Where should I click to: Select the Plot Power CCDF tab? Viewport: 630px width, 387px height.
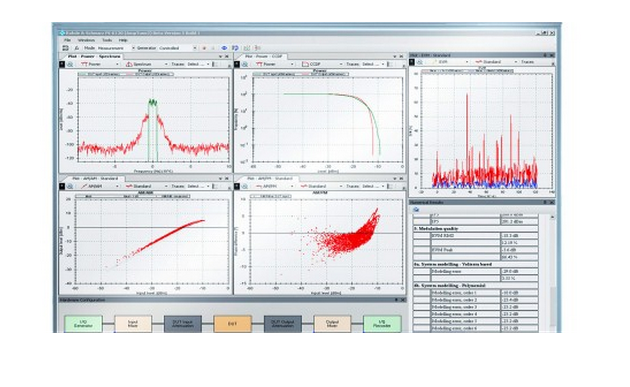tap(264, 56)
